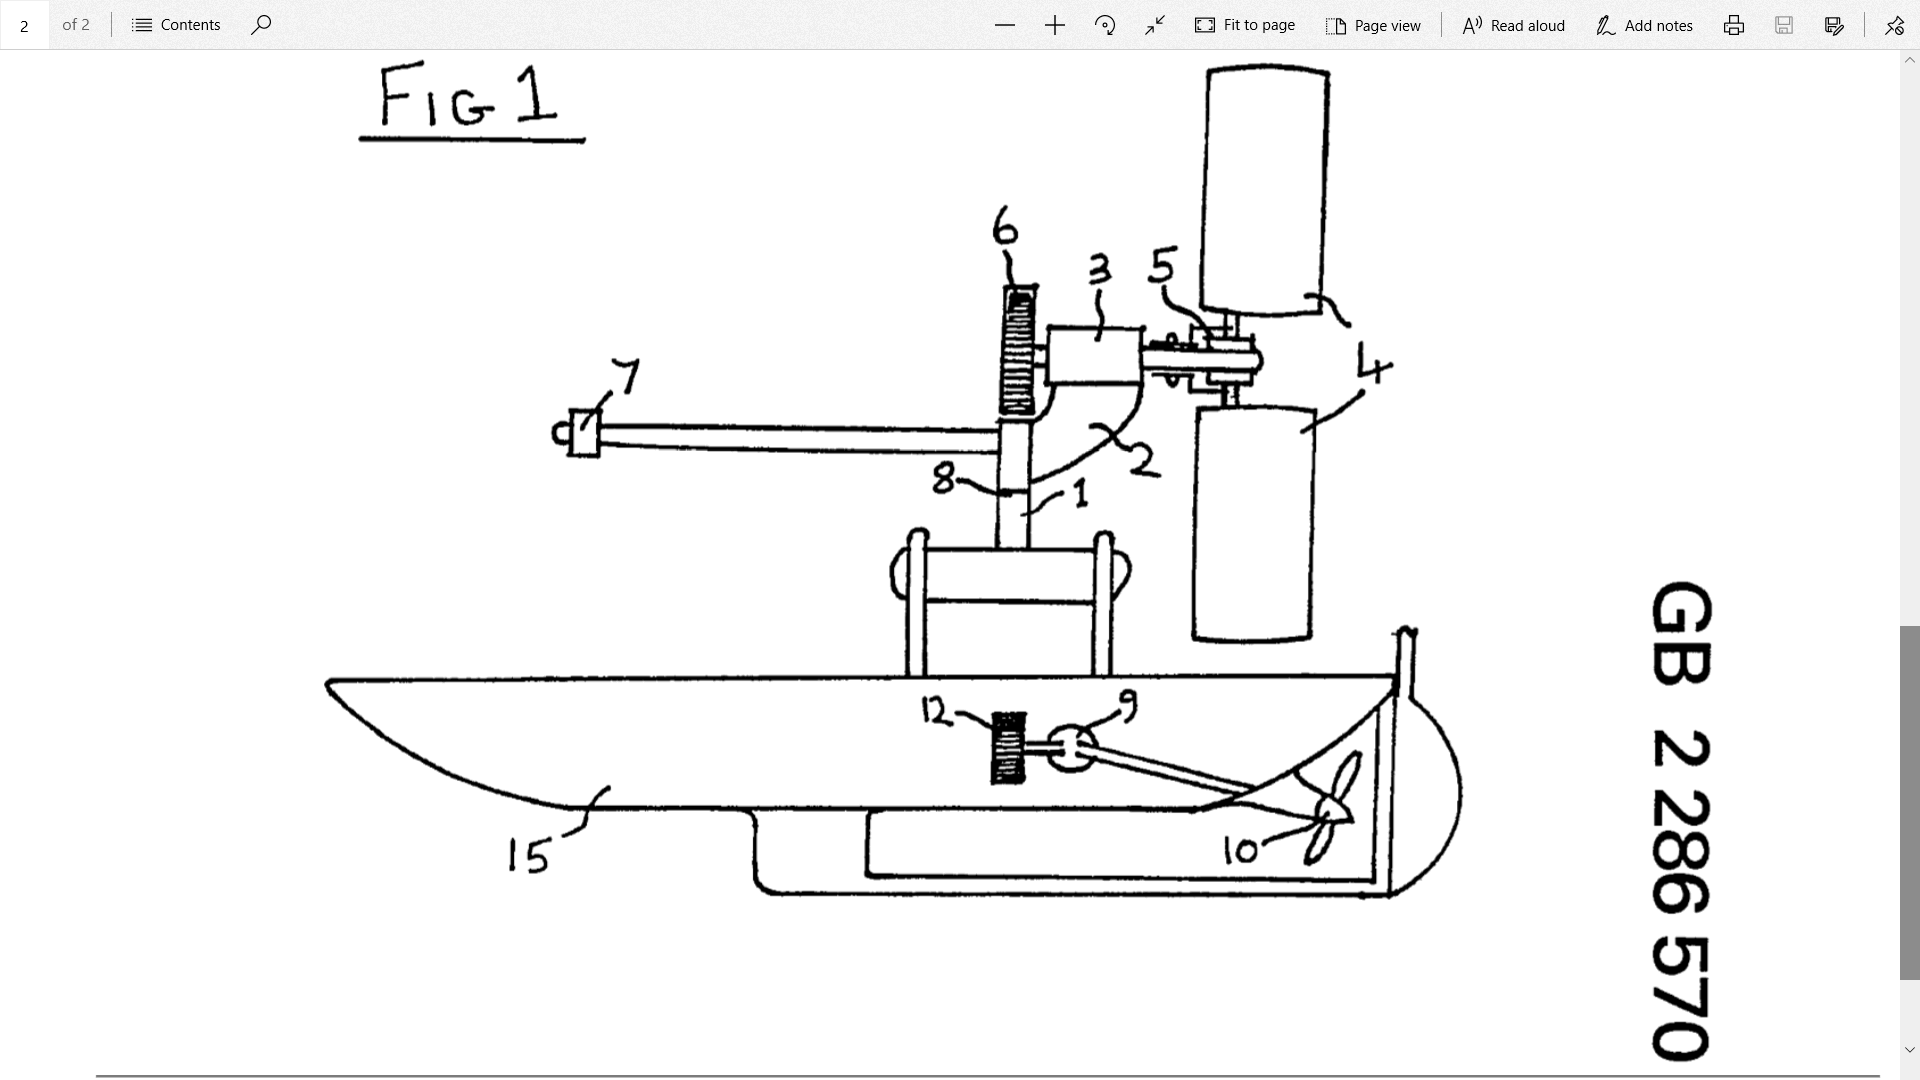Click the vertical scrollbar thumb
The width and height of the screenshot is (1920, 1080).
click(1909, 803)
